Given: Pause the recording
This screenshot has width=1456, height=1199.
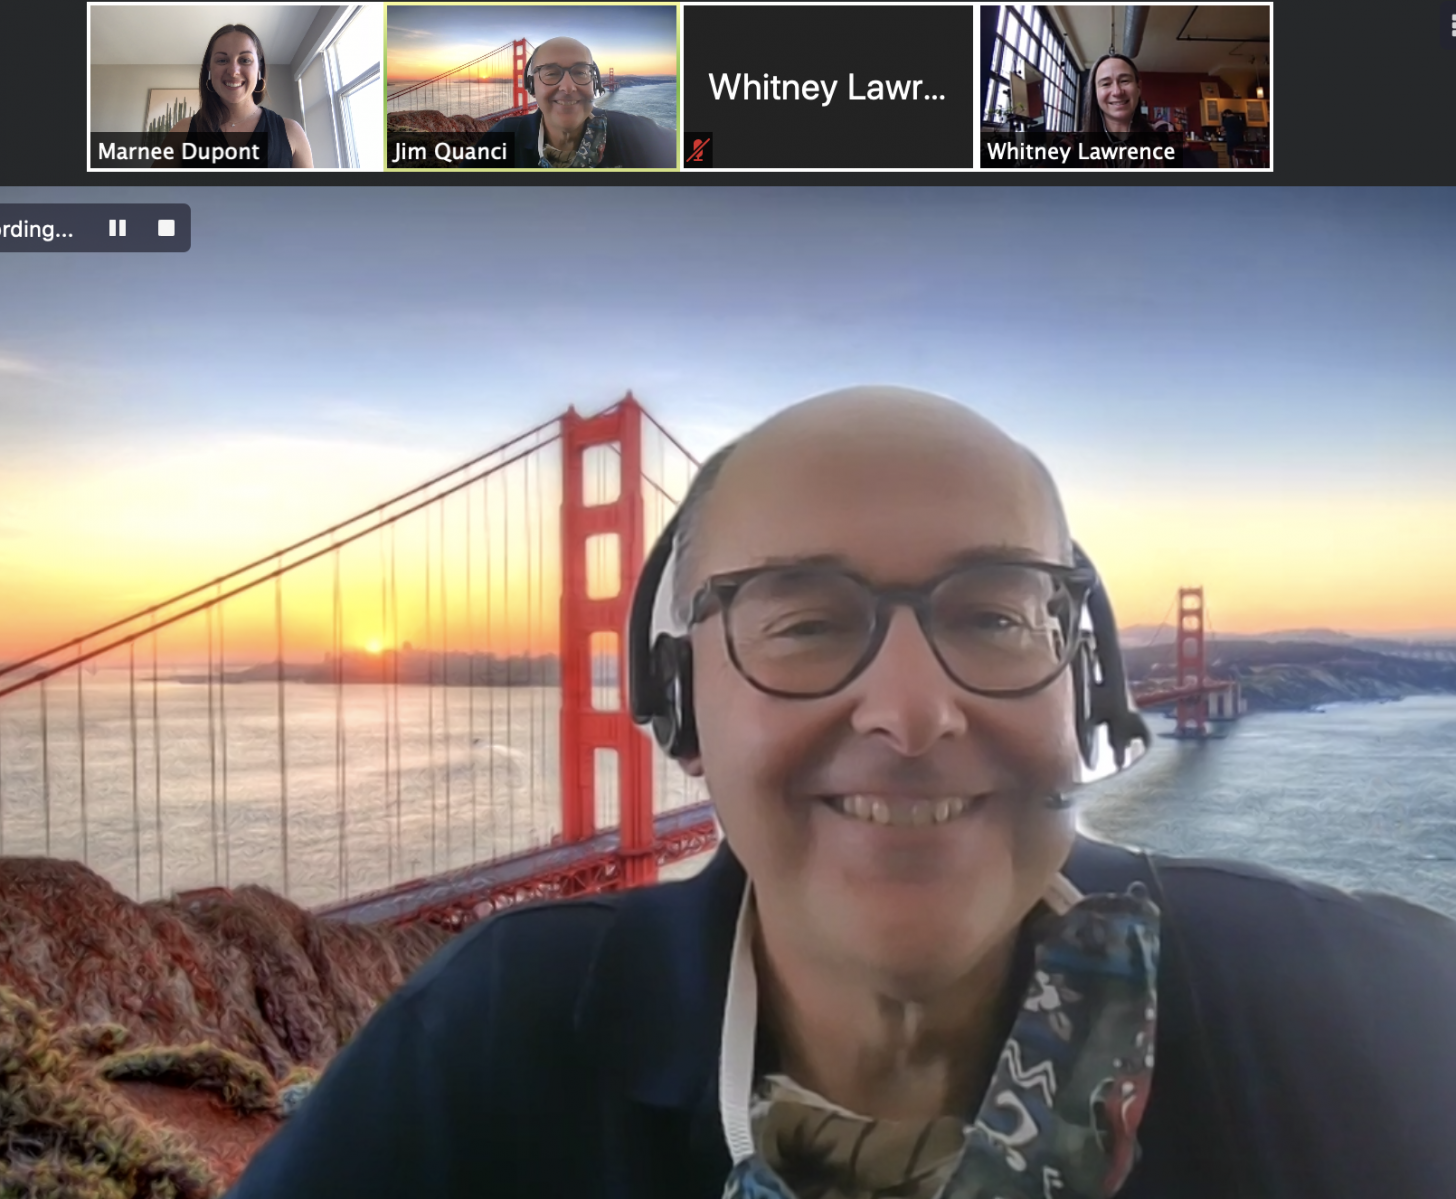Looking at the screenshot, I should (117, 228).
